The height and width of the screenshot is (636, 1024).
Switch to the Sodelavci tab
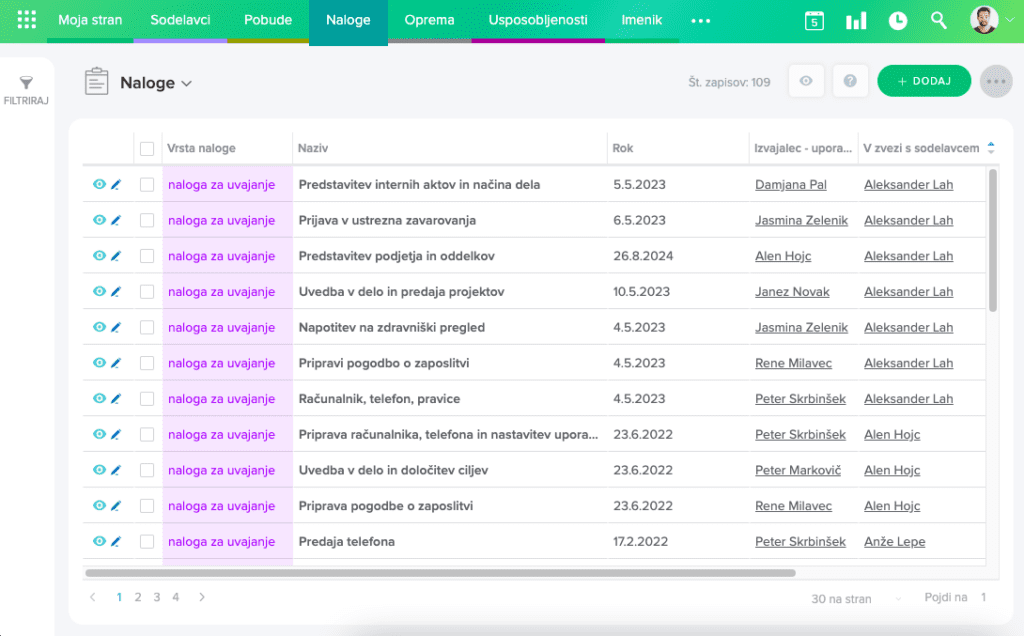pyautogui.click(x=180, y=20)
